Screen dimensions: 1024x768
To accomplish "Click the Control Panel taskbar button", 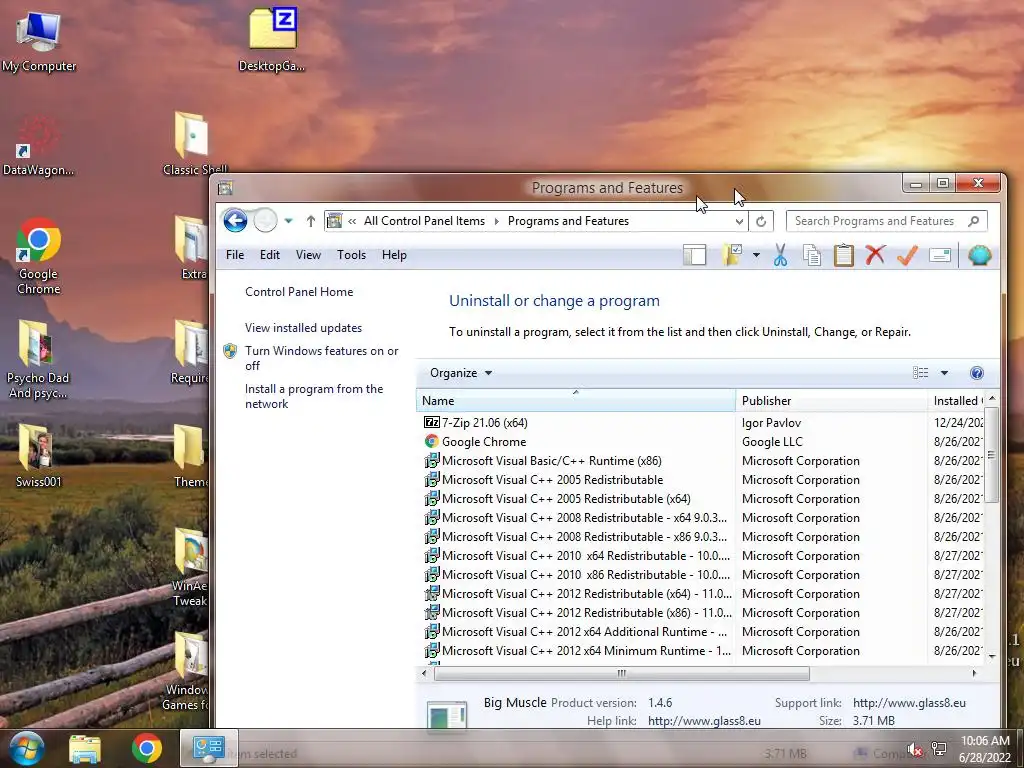I will point(208,748).
